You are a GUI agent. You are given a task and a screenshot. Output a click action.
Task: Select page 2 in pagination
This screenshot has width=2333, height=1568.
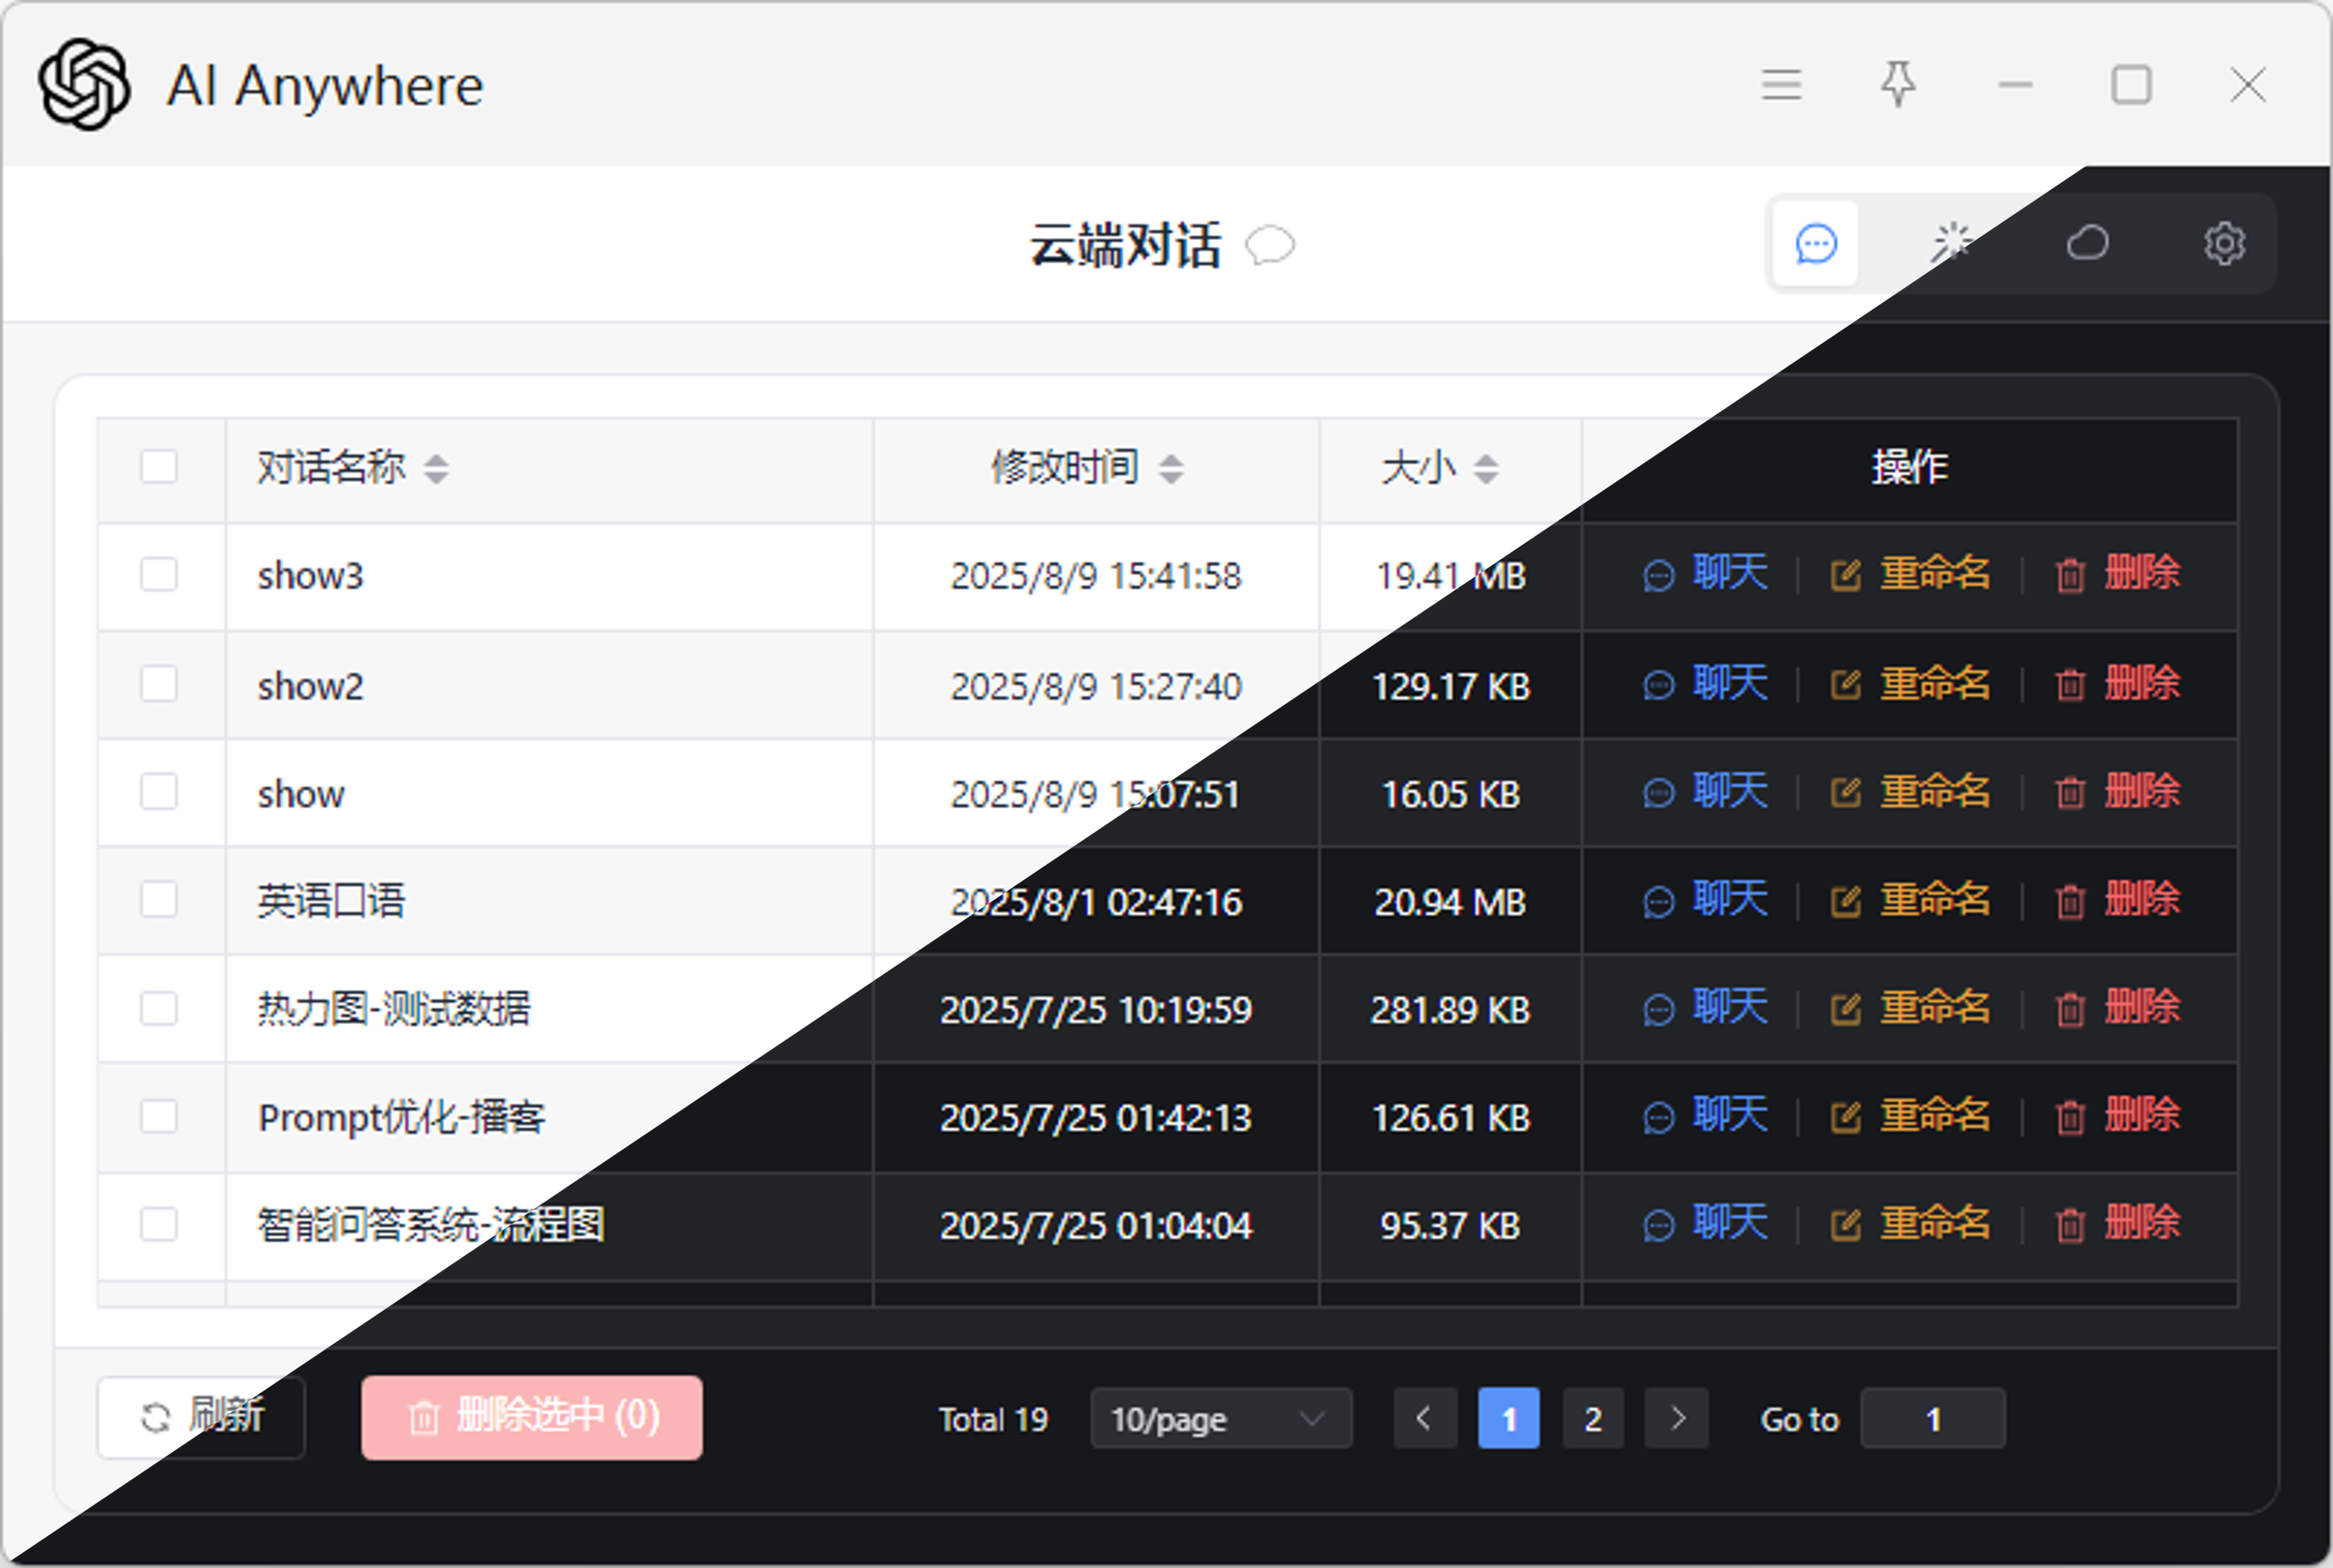tap(1593, 1418)
